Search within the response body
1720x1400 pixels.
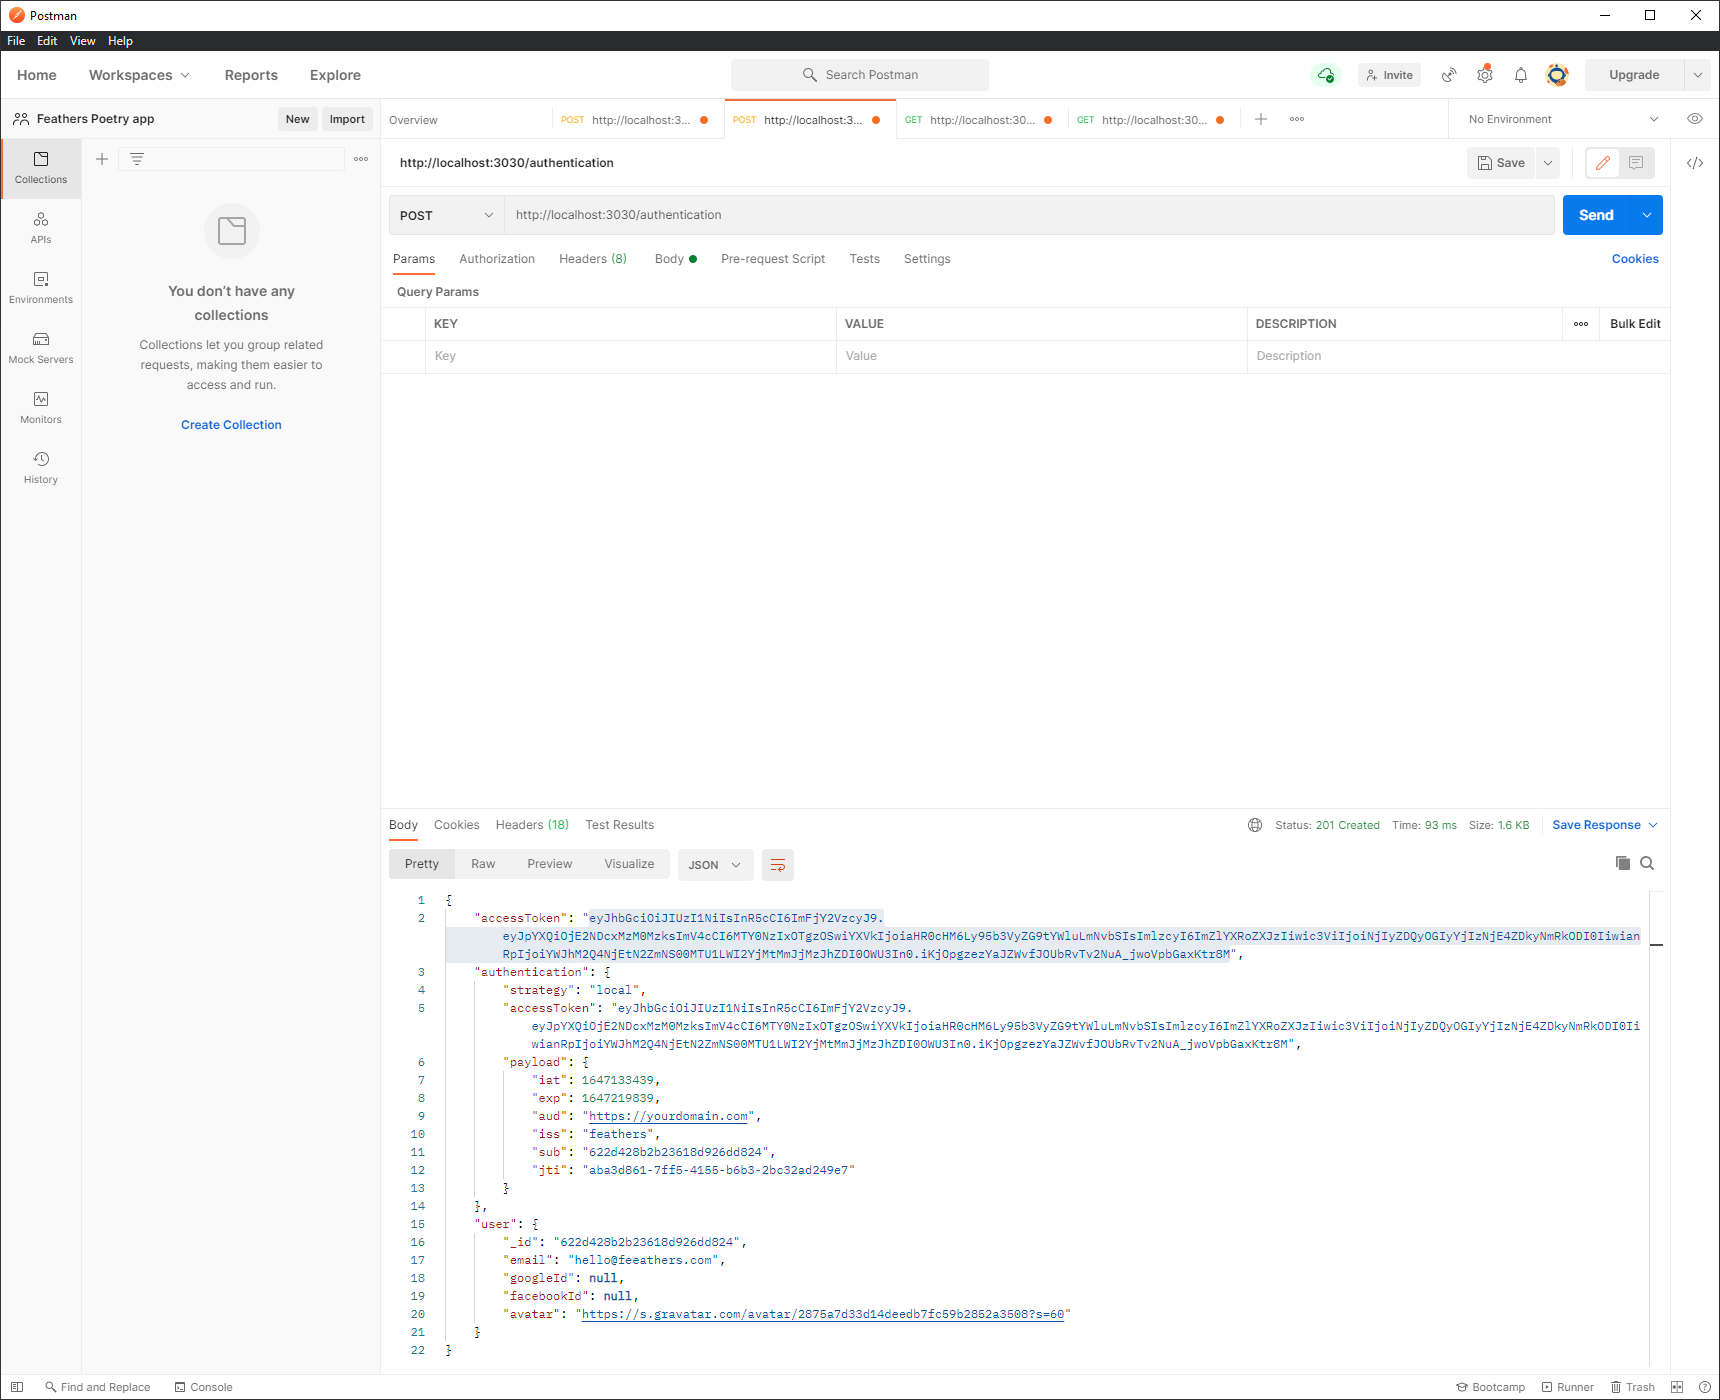(x=1647, y=863)
